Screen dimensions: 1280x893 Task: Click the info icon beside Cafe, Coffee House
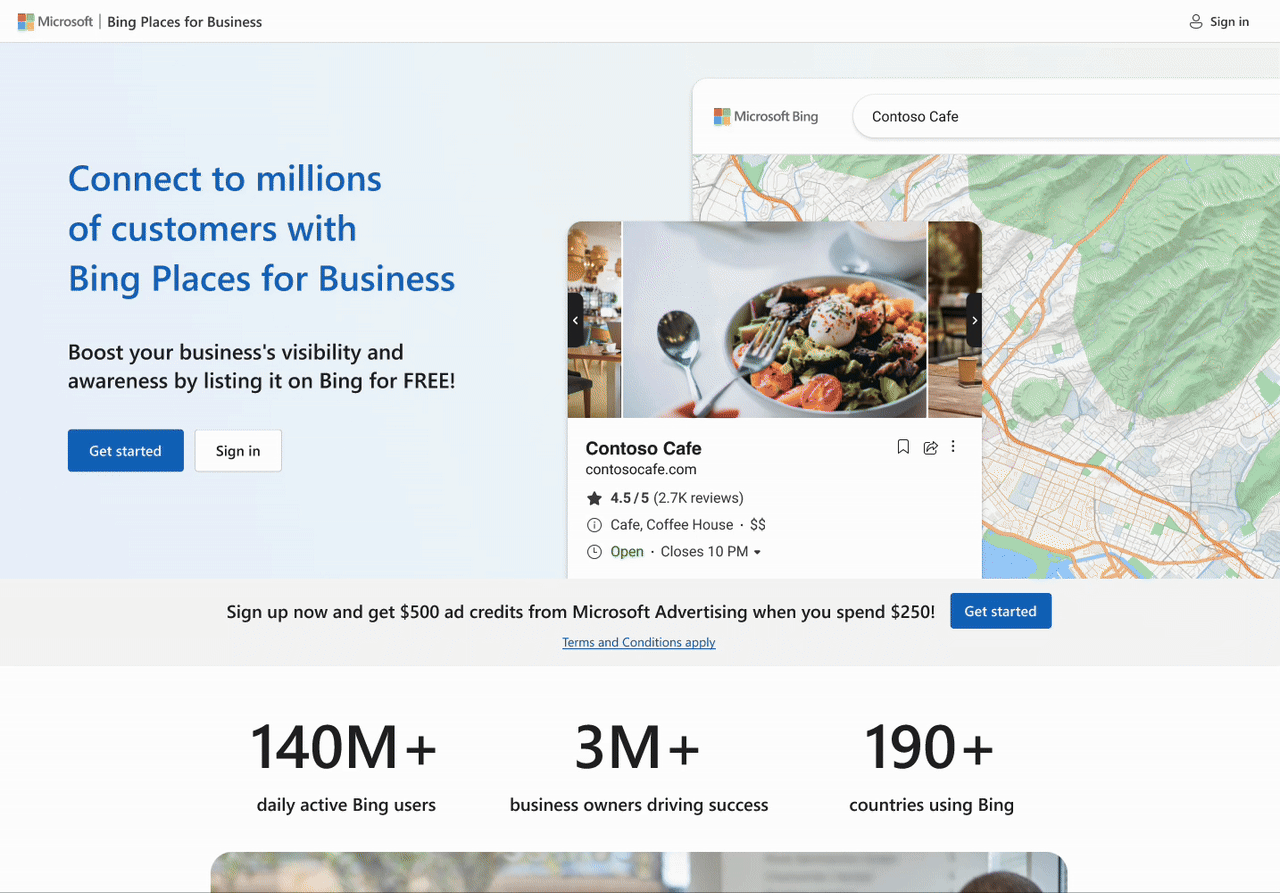594,524
